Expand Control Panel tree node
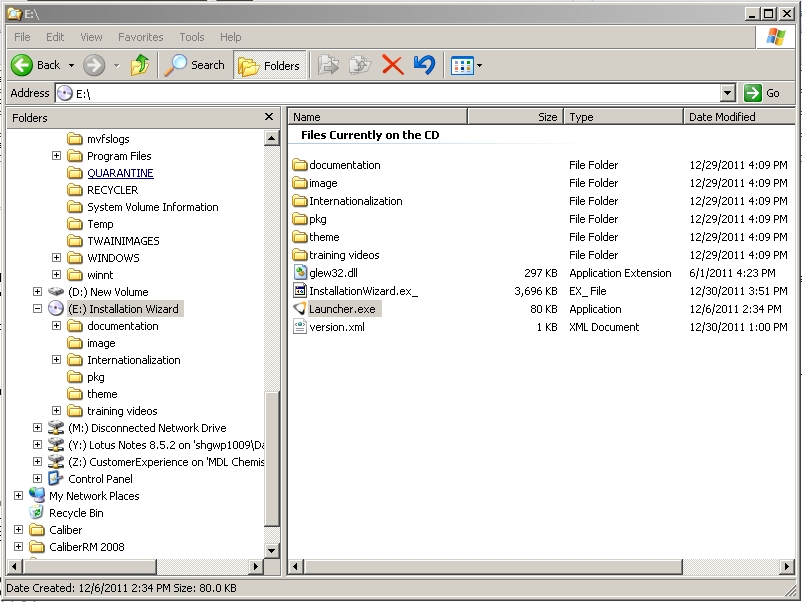 [37, 478]
